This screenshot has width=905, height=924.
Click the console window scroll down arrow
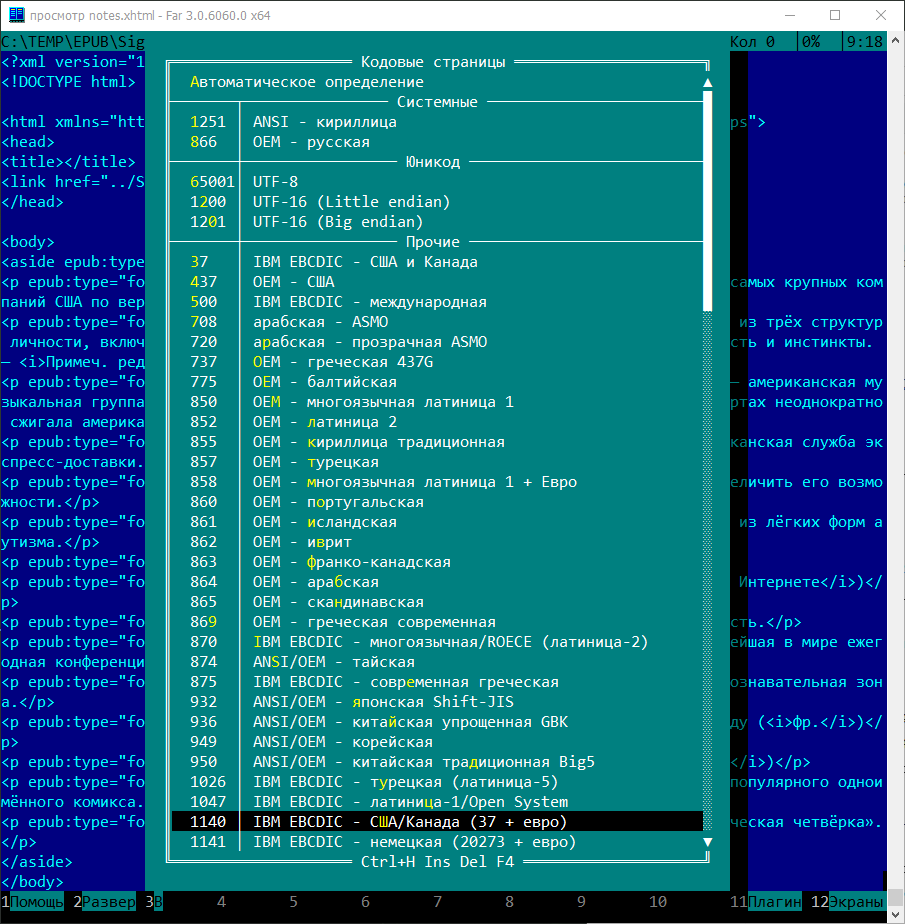pos(896,914)
